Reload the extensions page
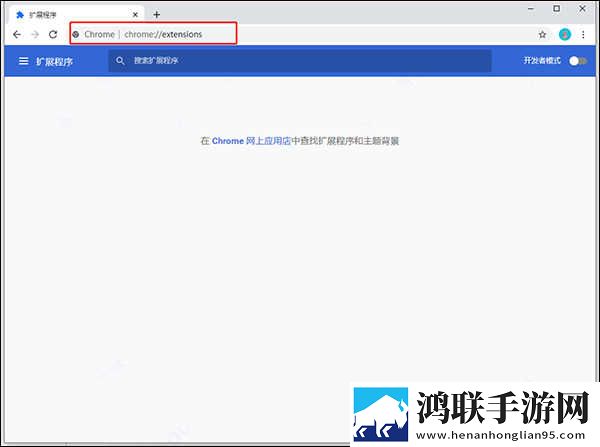Screen dimensions: 600x447 (53, 34)
